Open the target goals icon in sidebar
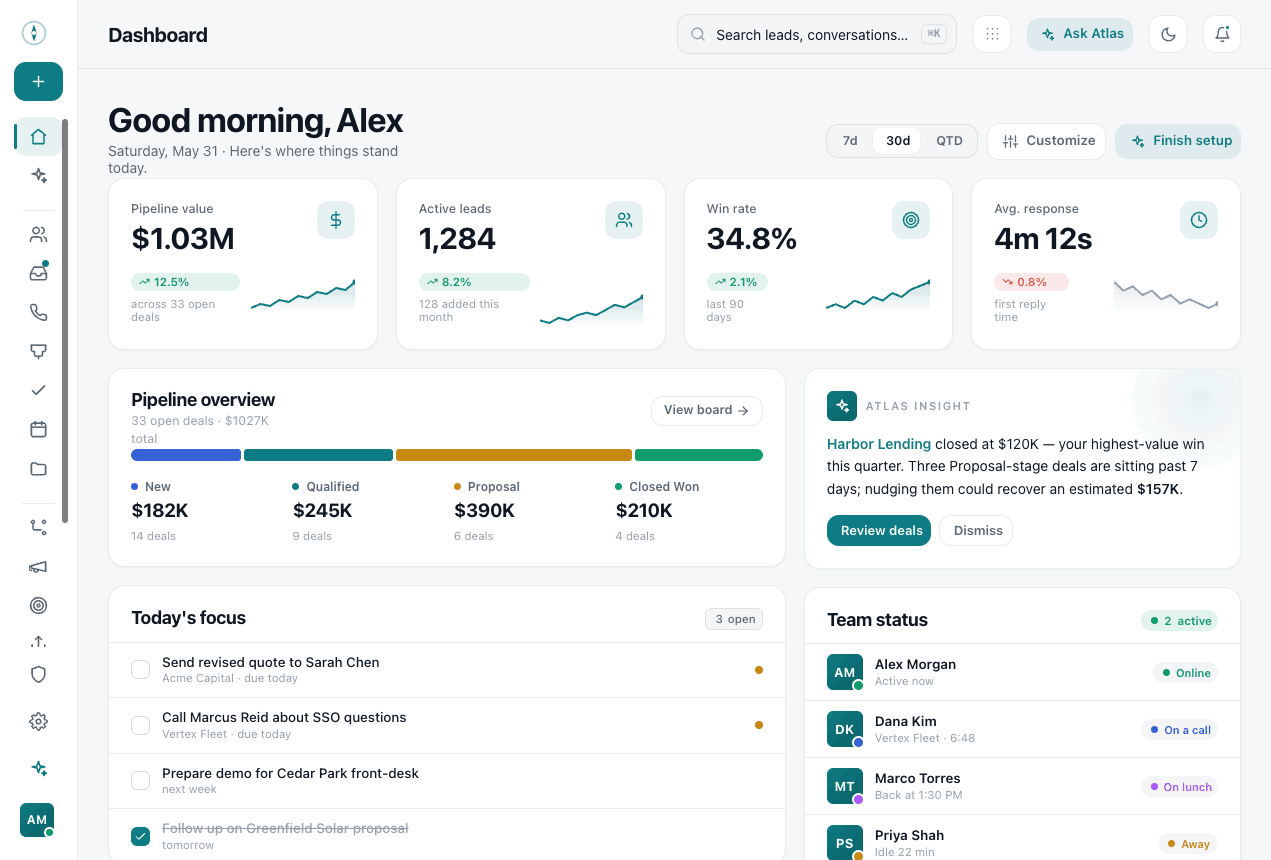 [38, 605]
